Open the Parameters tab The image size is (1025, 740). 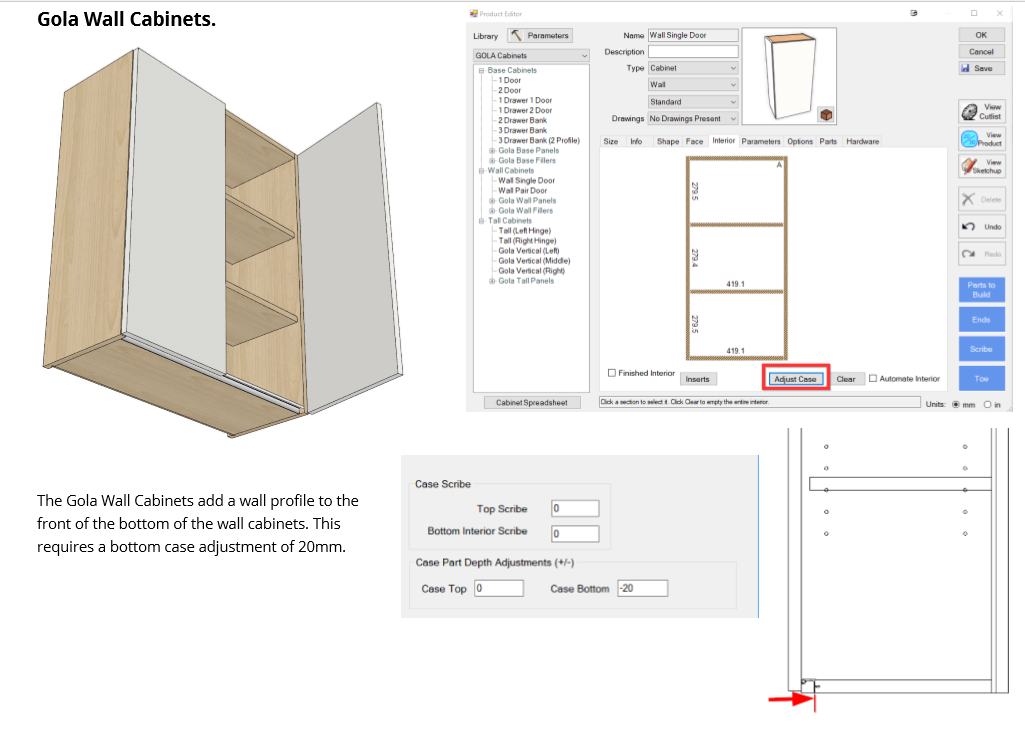tap(760, 142)
